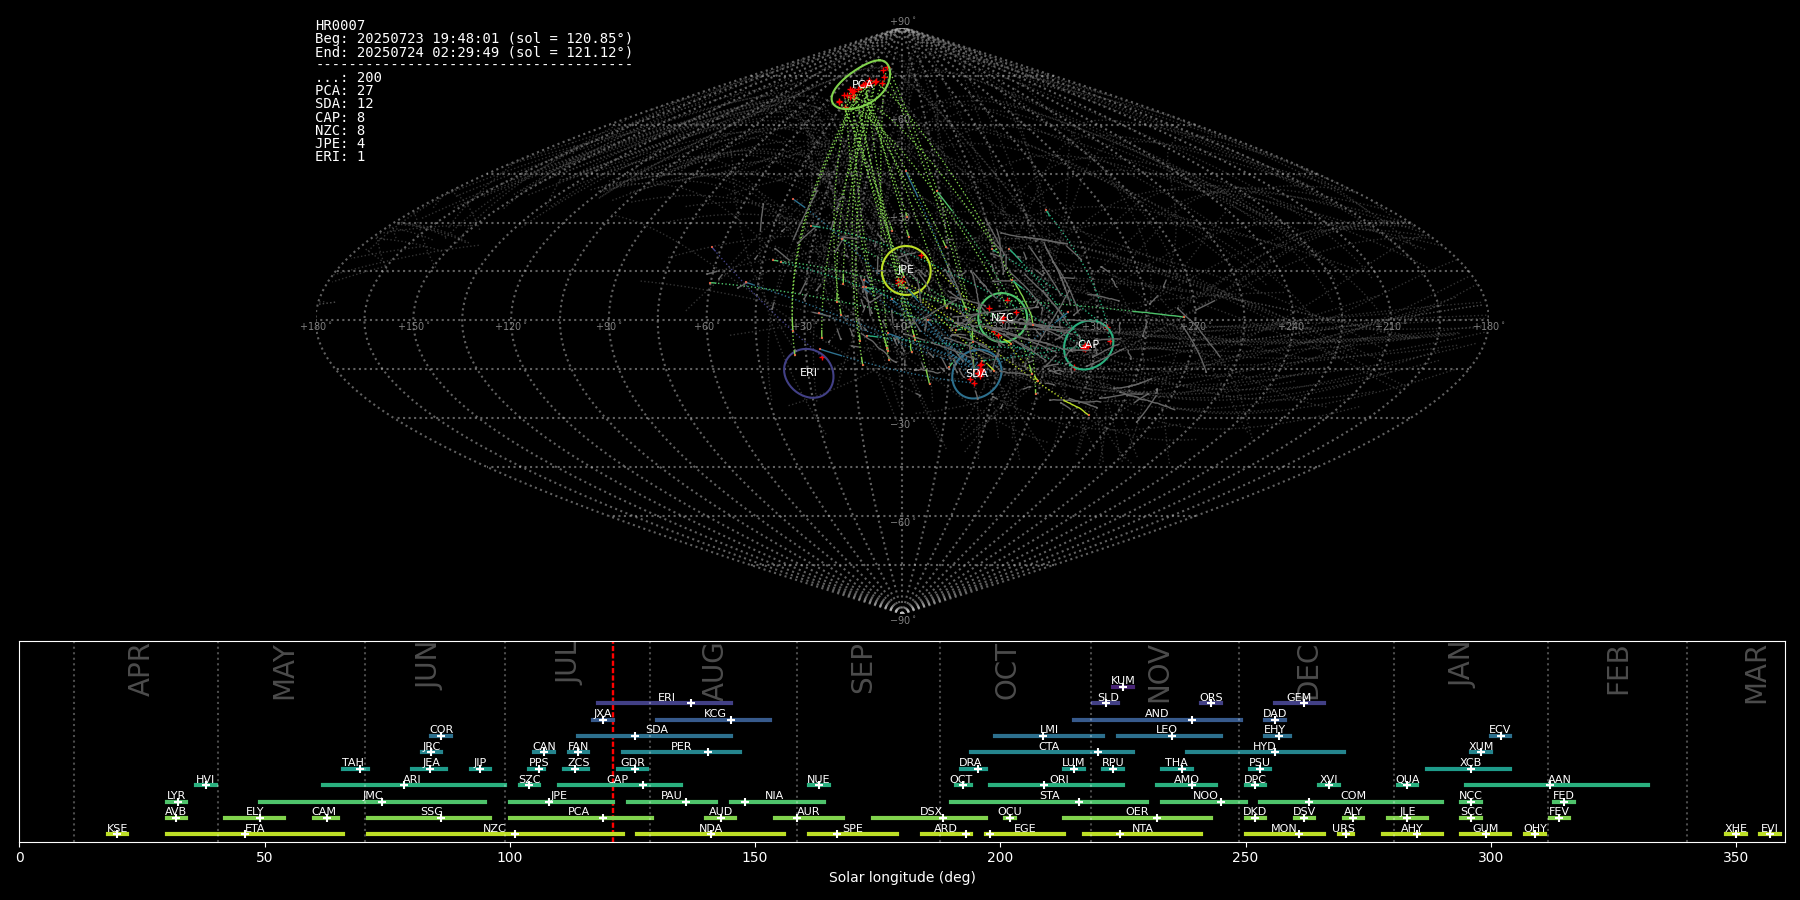Select the SDA radiant circle on the sky map

coord(976,374)
